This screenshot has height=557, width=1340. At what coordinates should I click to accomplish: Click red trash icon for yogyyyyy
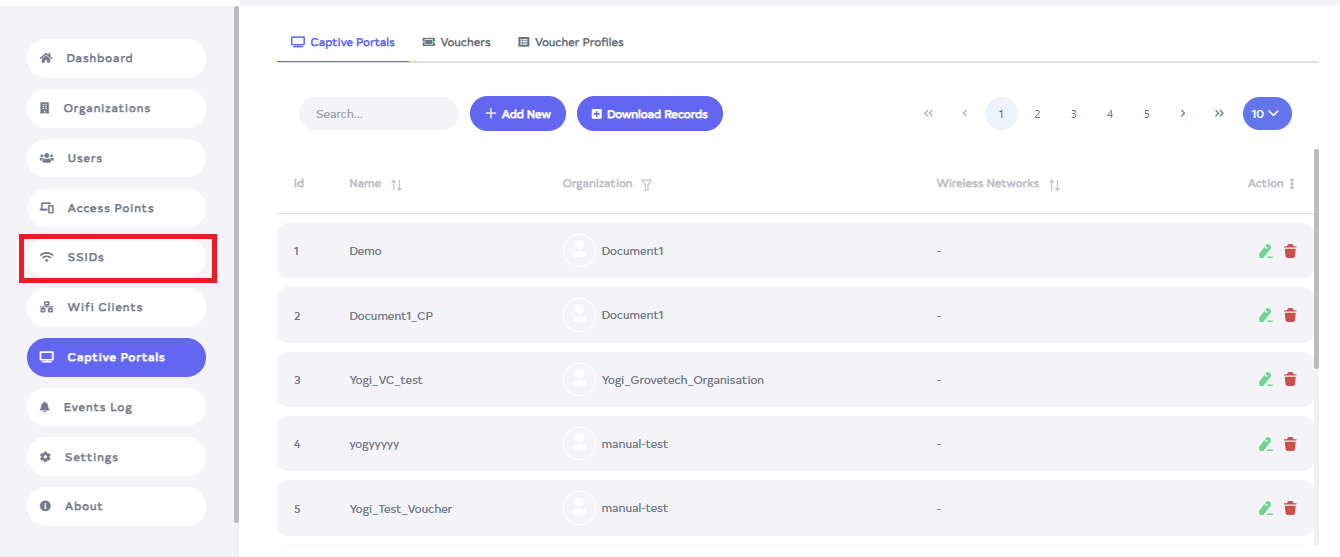(1290, 444)
